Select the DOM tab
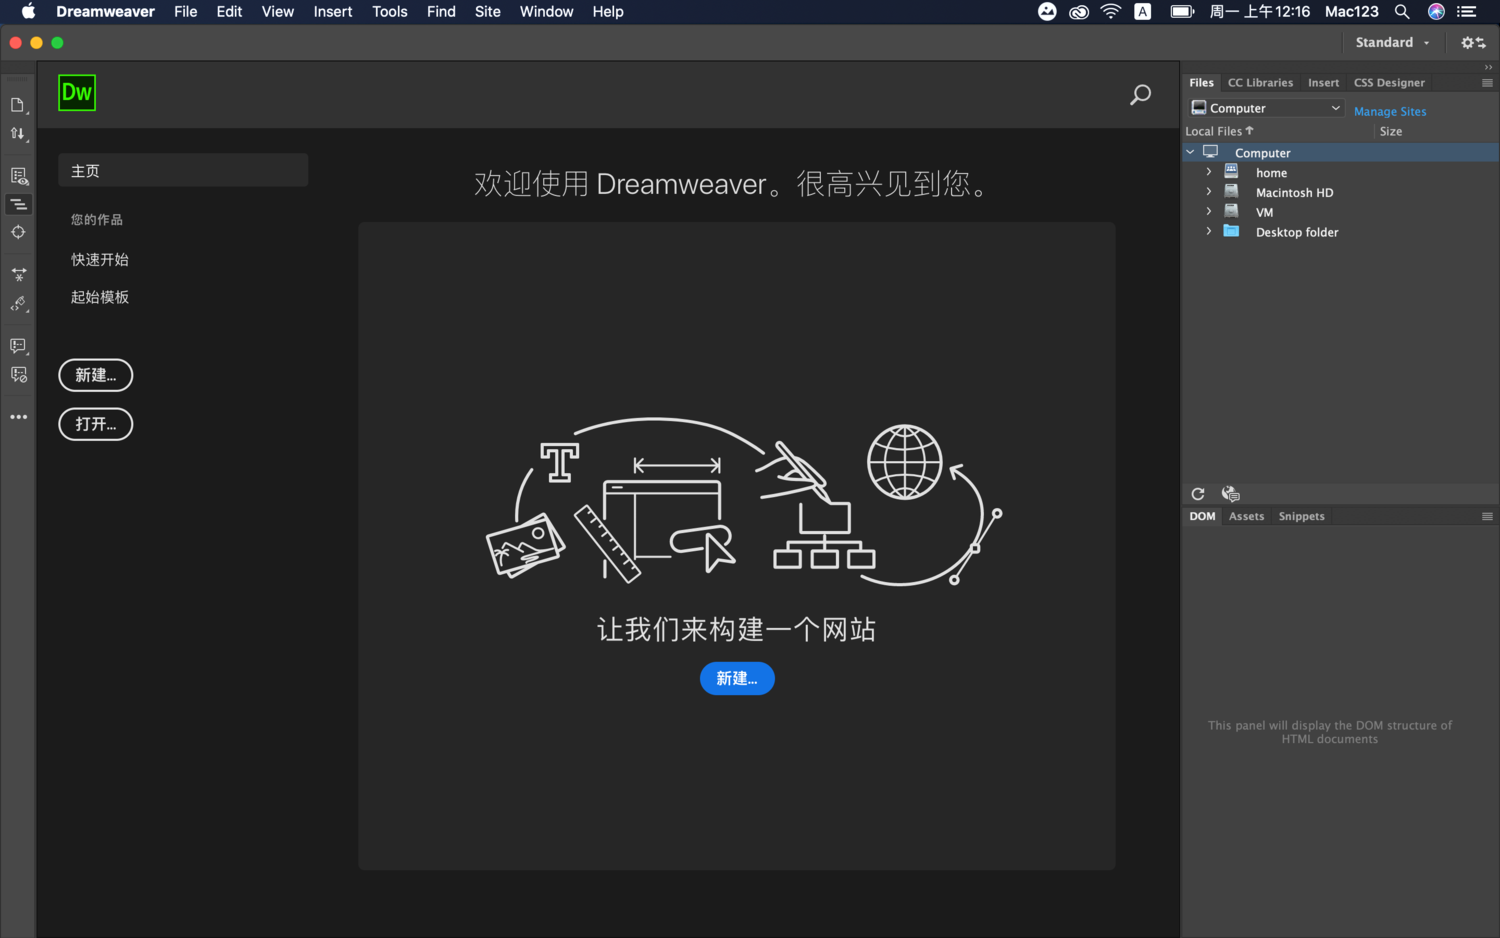 pyautogui.click(x=1202, y=516)
